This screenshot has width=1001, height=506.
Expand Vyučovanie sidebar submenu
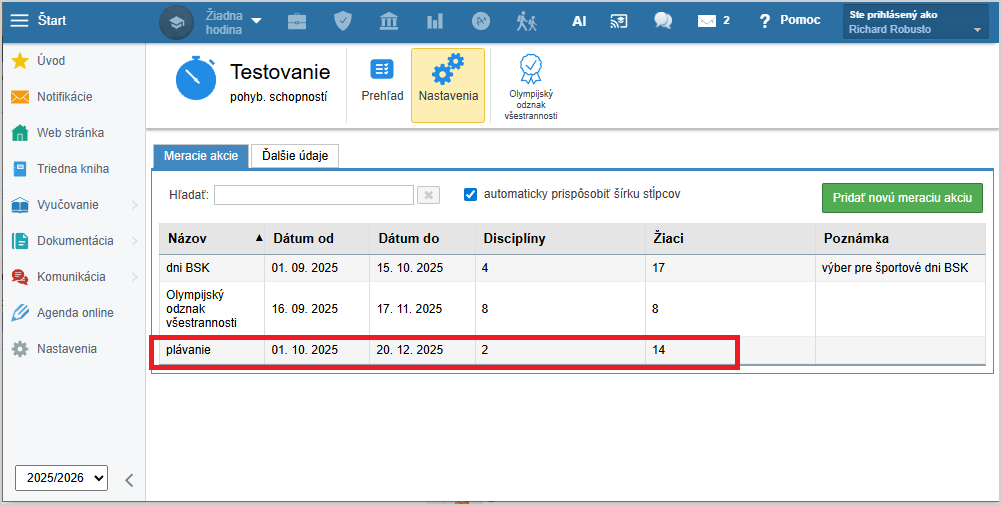(134, 205)
